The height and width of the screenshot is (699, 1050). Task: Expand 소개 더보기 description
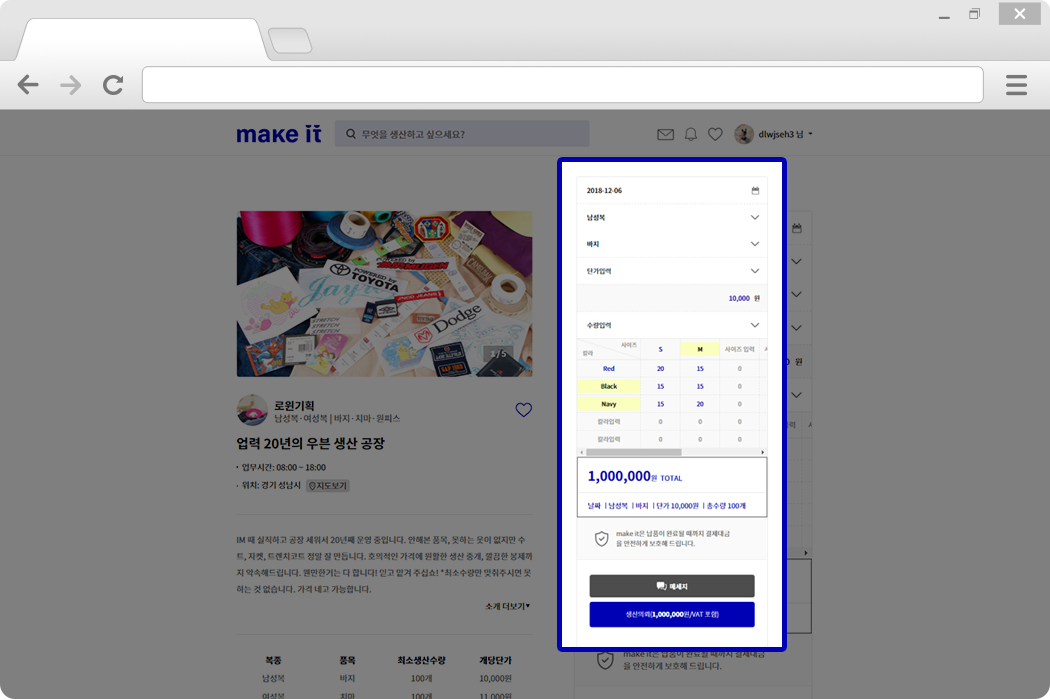click(508, 606)
